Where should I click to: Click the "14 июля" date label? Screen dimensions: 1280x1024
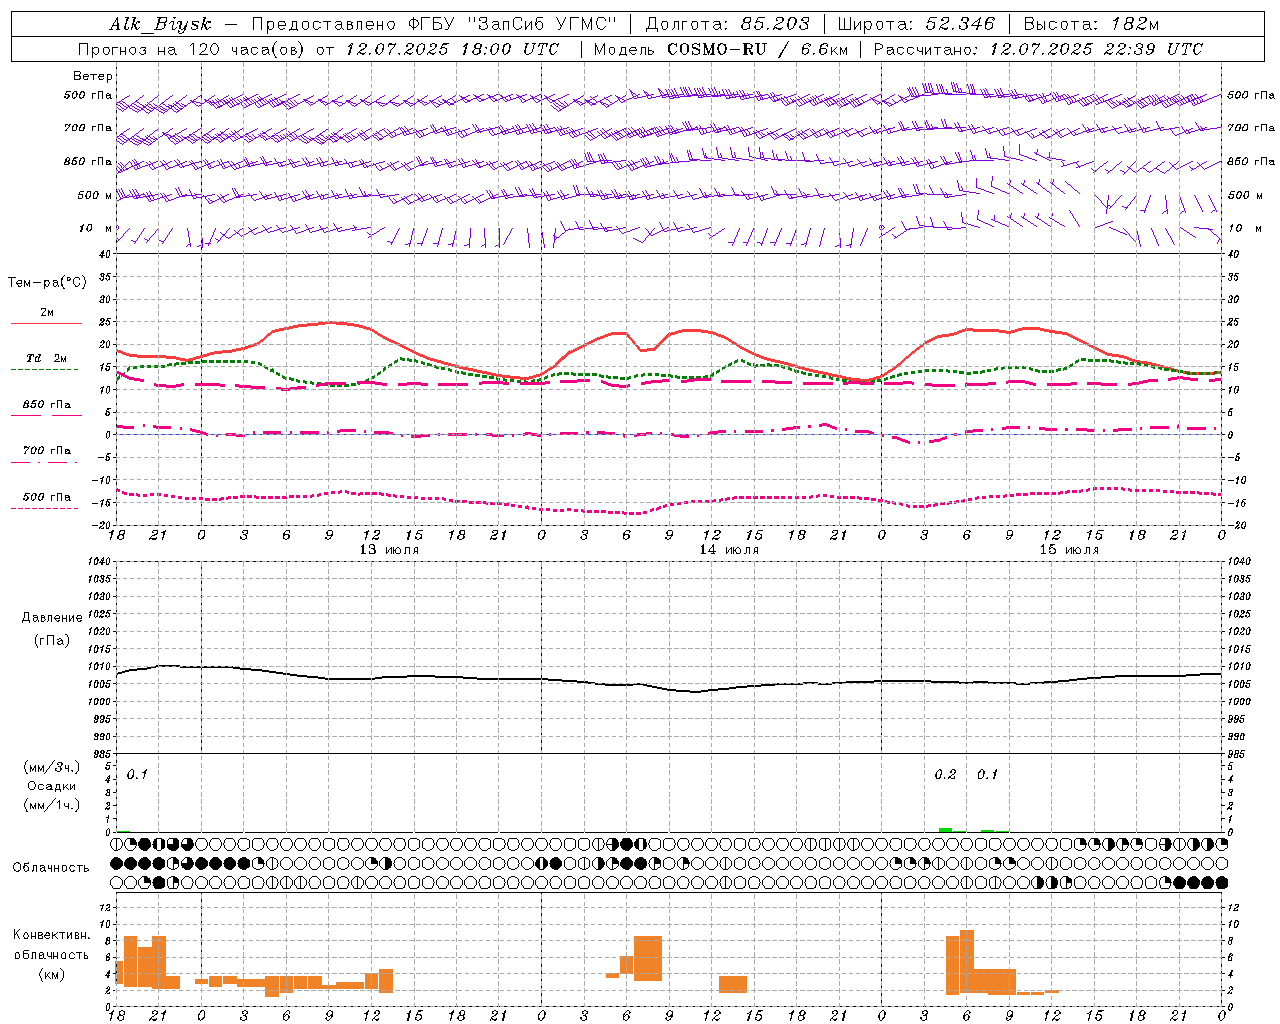coord(729,550)
